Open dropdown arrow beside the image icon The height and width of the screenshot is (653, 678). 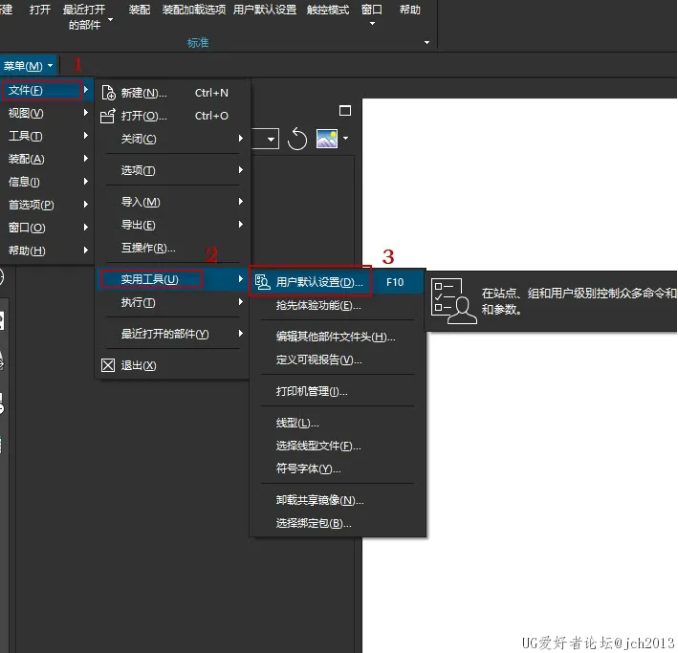[x=345, y=138]
